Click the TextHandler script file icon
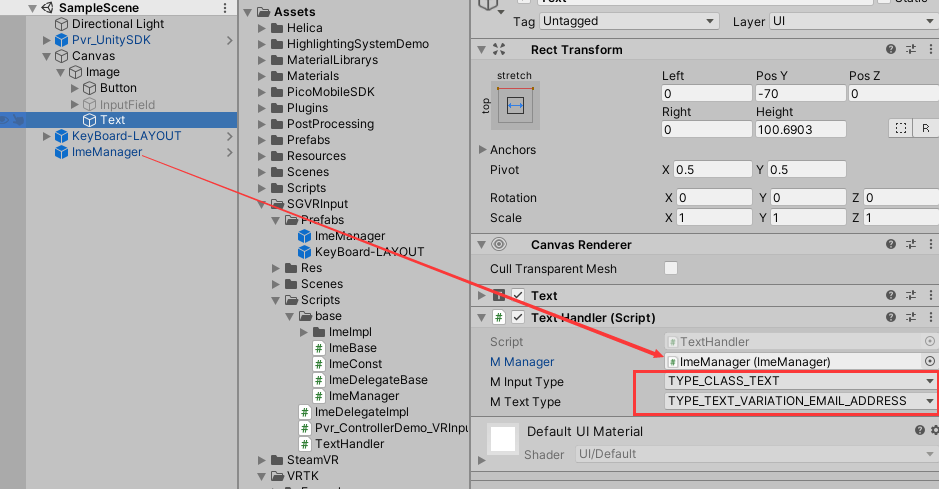 click(x=305, y=444)
